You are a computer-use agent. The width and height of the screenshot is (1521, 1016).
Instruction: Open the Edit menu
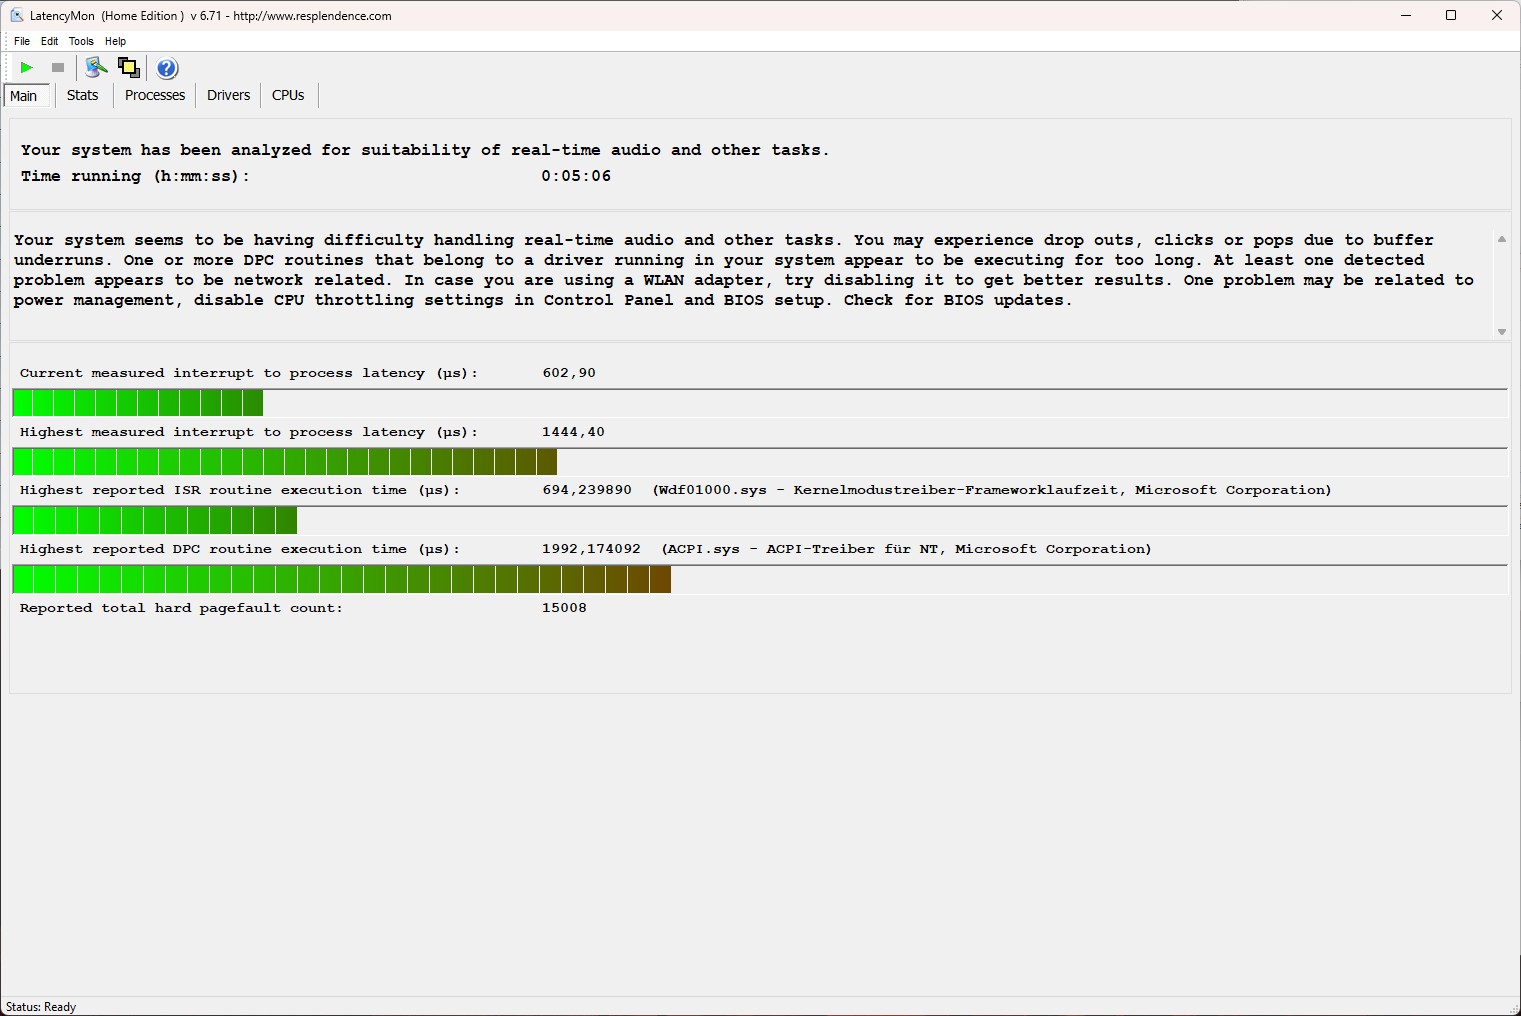click(49, 41)
